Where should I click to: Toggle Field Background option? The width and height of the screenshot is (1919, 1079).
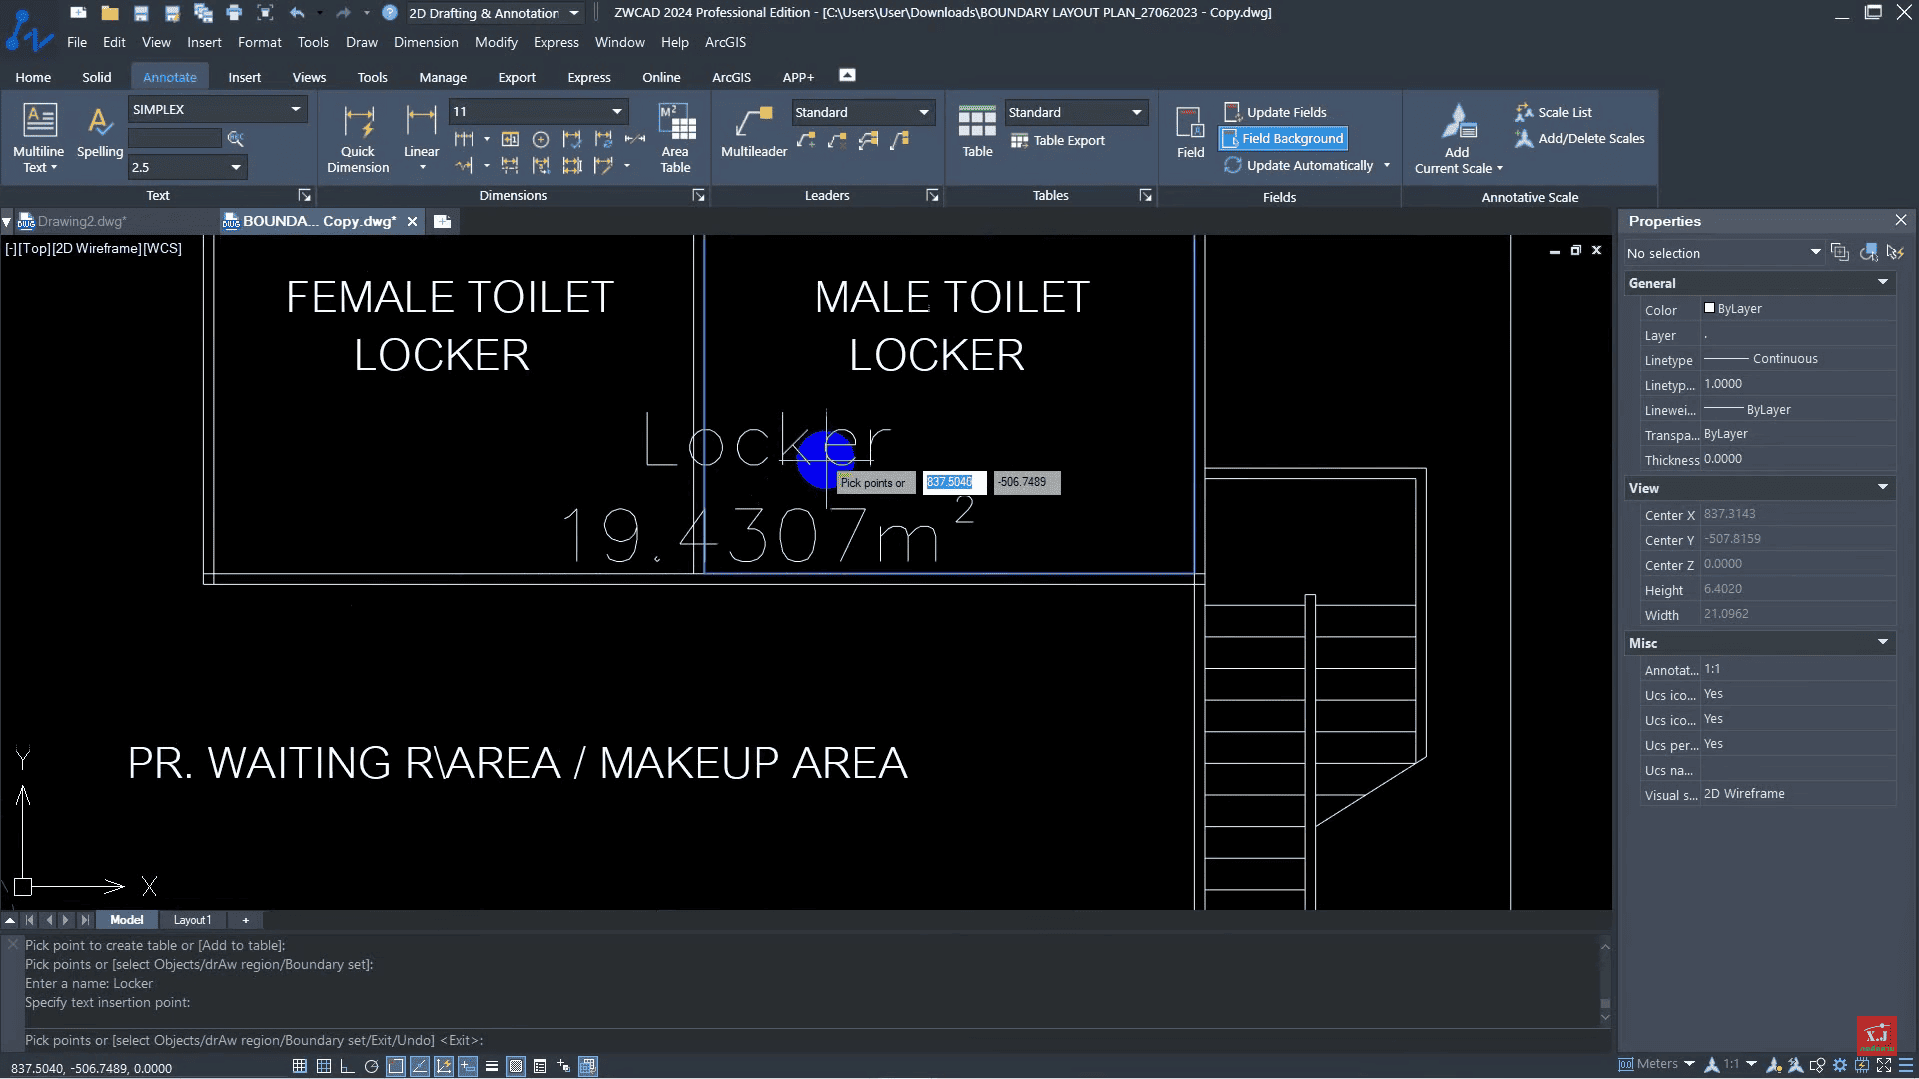1283,138
